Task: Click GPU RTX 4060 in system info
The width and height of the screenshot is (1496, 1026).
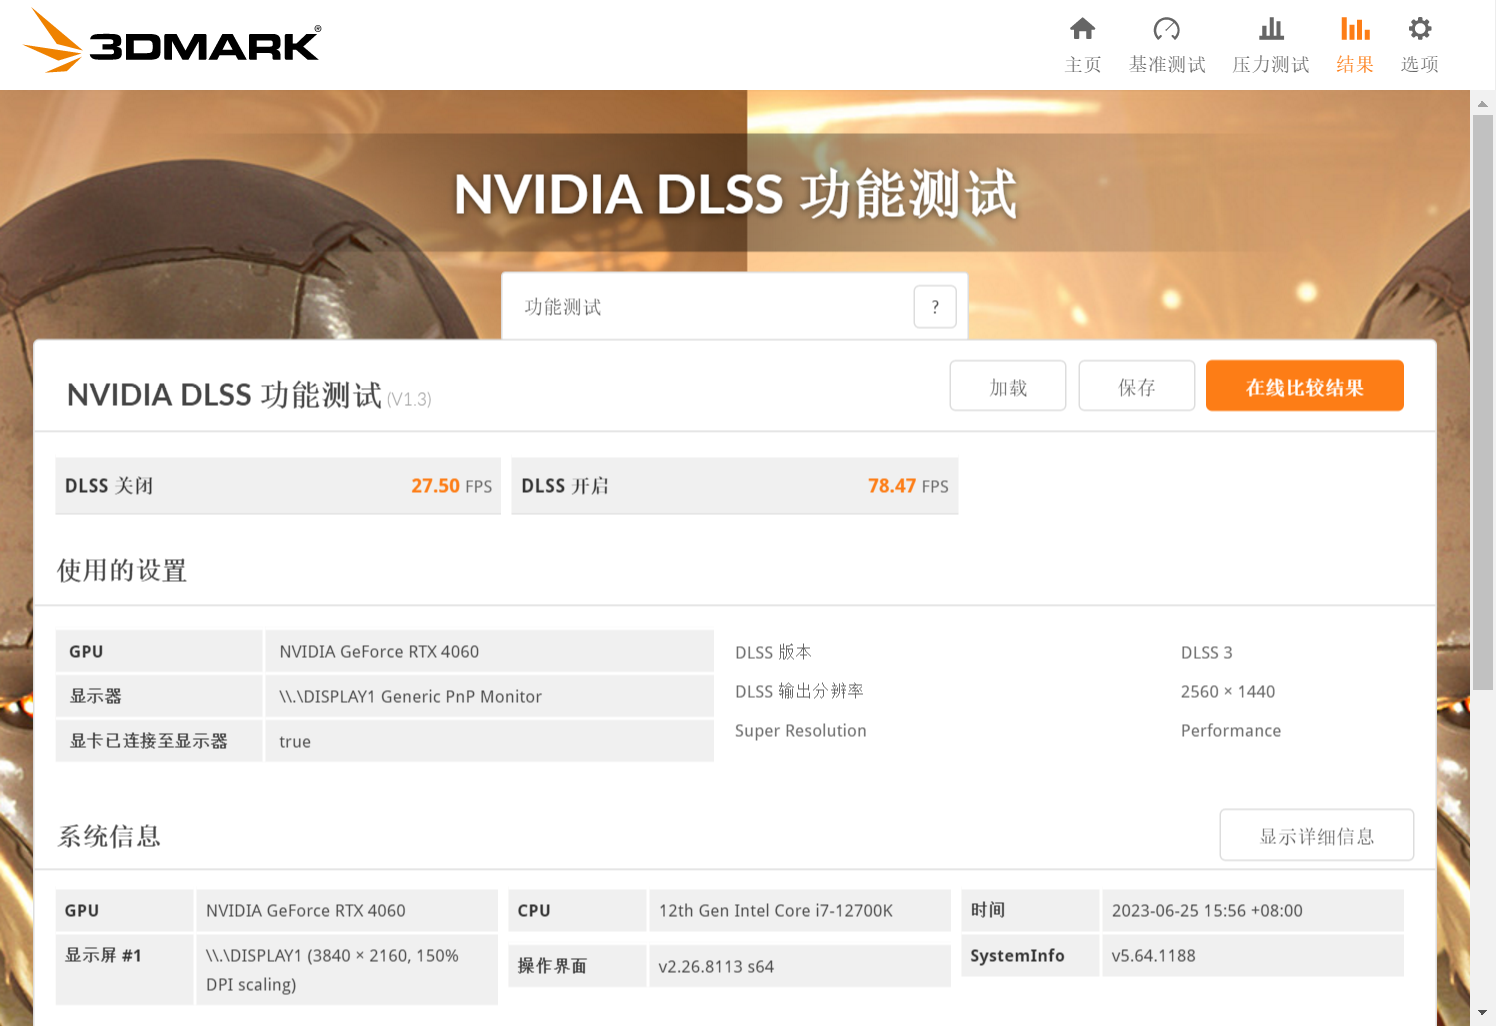Action: [347, 910]
